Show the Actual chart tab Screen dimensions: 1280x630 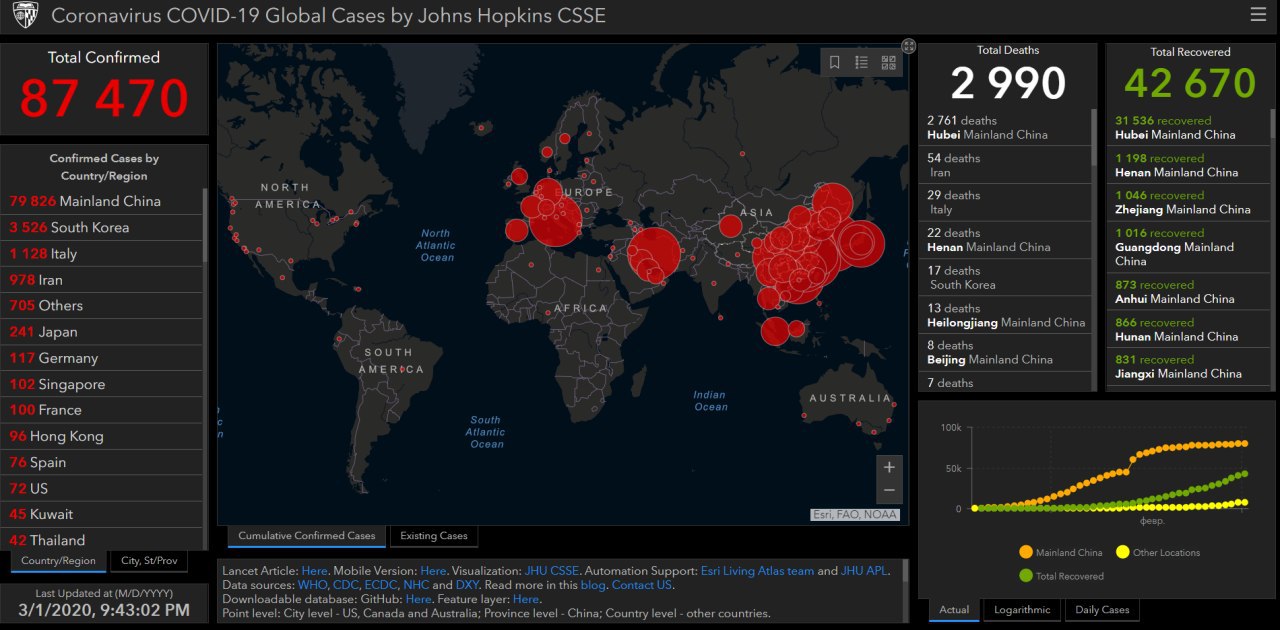954,610
